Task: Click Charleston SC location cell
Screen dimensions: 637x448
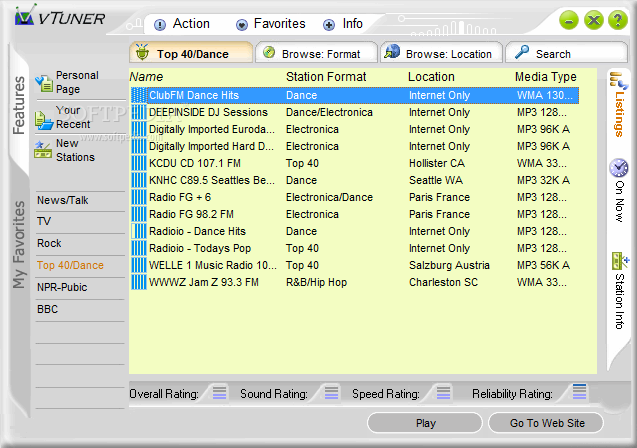Action: [x=443, y=282]
